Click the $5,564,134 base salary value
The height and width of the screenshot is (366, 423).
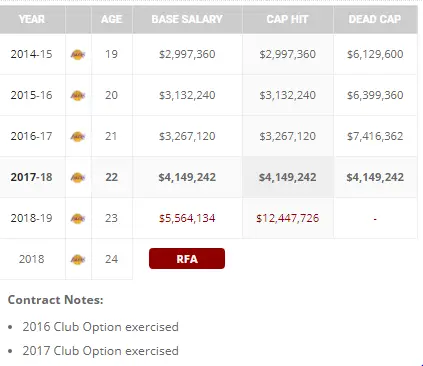(x=187, y=218)
